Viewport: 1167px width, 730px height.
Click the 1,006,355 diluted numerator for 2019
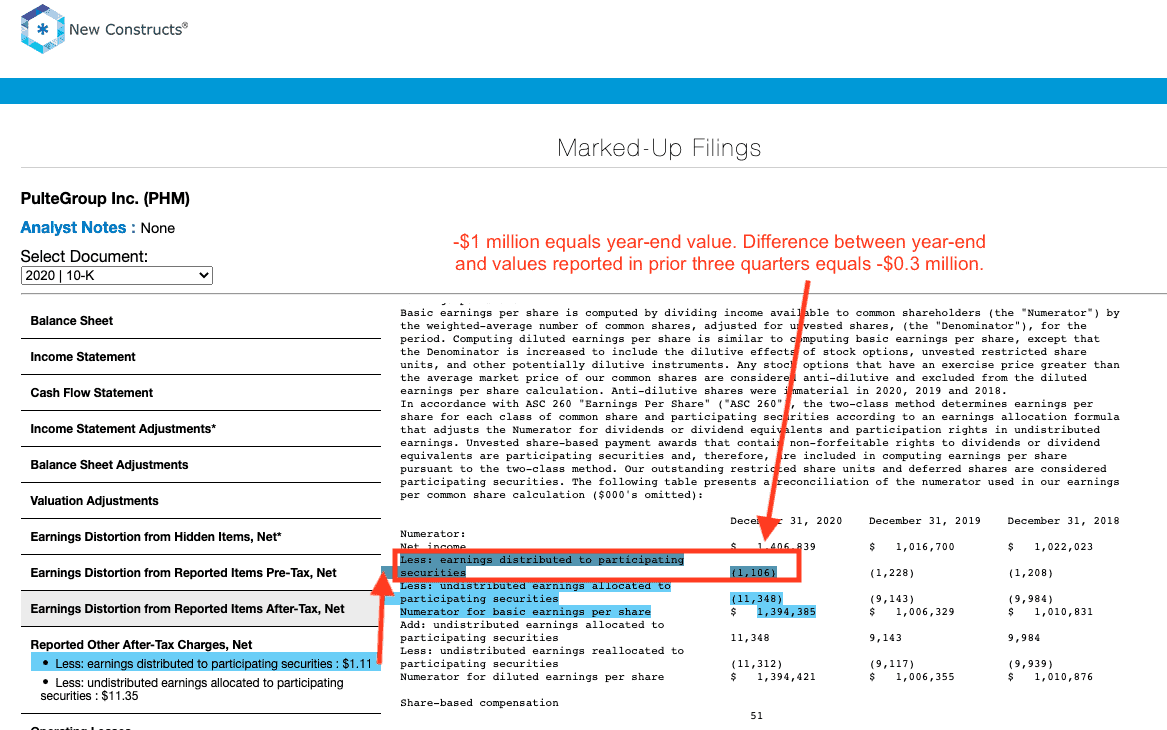[924, 677]
